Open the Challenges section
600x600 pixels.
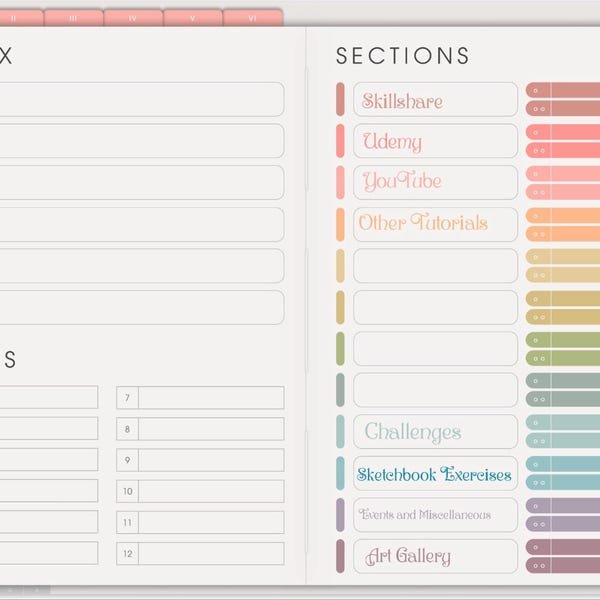(435, 432)
